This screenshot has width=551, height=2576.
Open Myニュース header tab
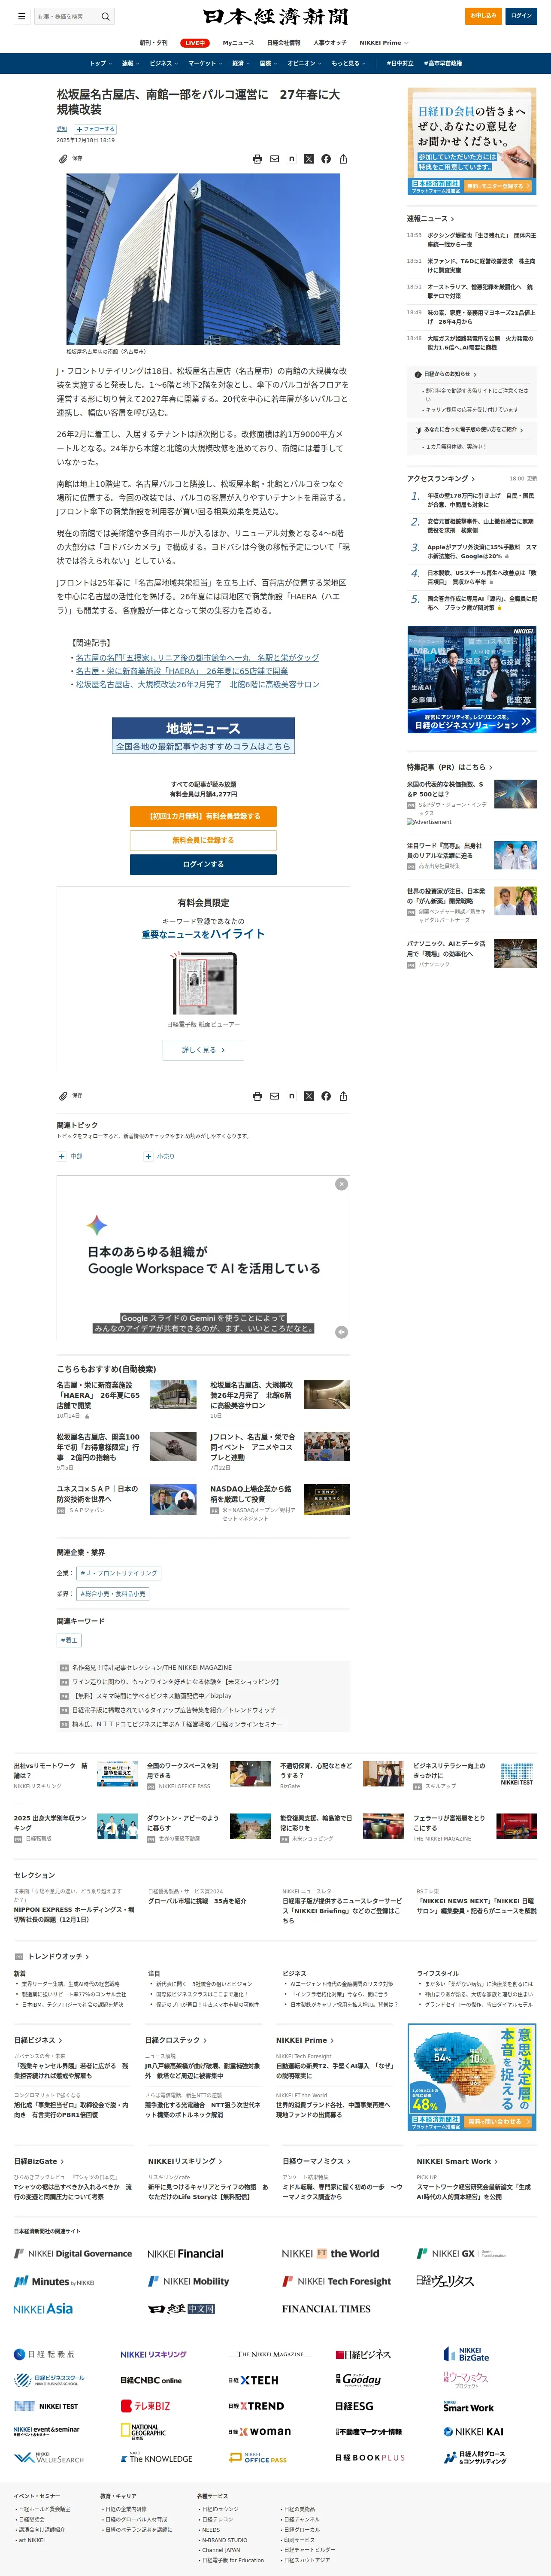point(238,43)
